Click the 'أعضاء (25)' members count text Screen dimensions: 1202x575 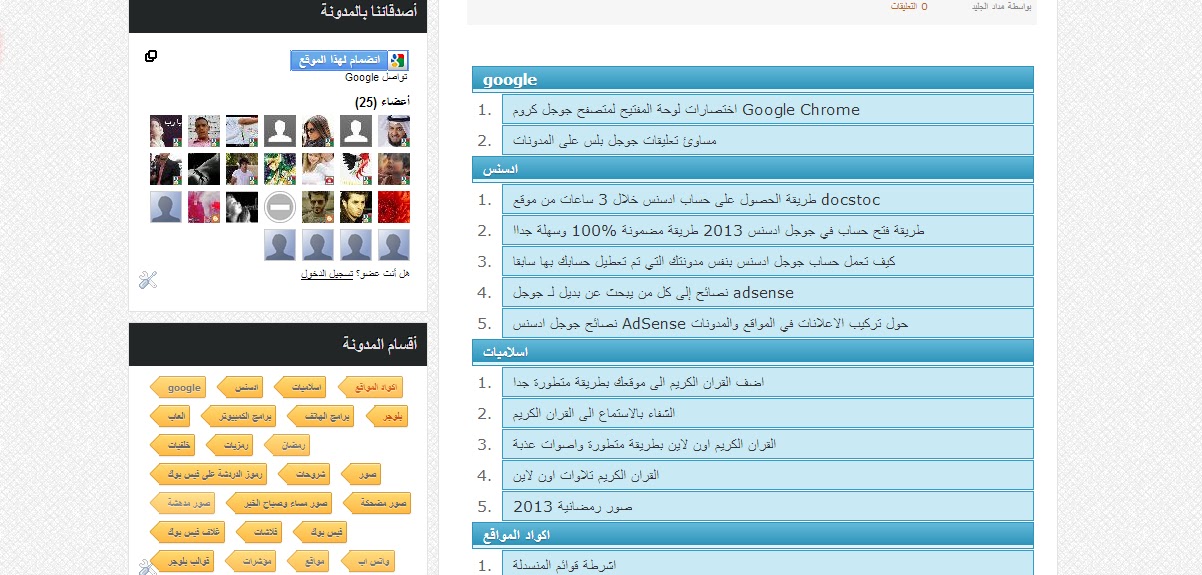tap(382, 102)
